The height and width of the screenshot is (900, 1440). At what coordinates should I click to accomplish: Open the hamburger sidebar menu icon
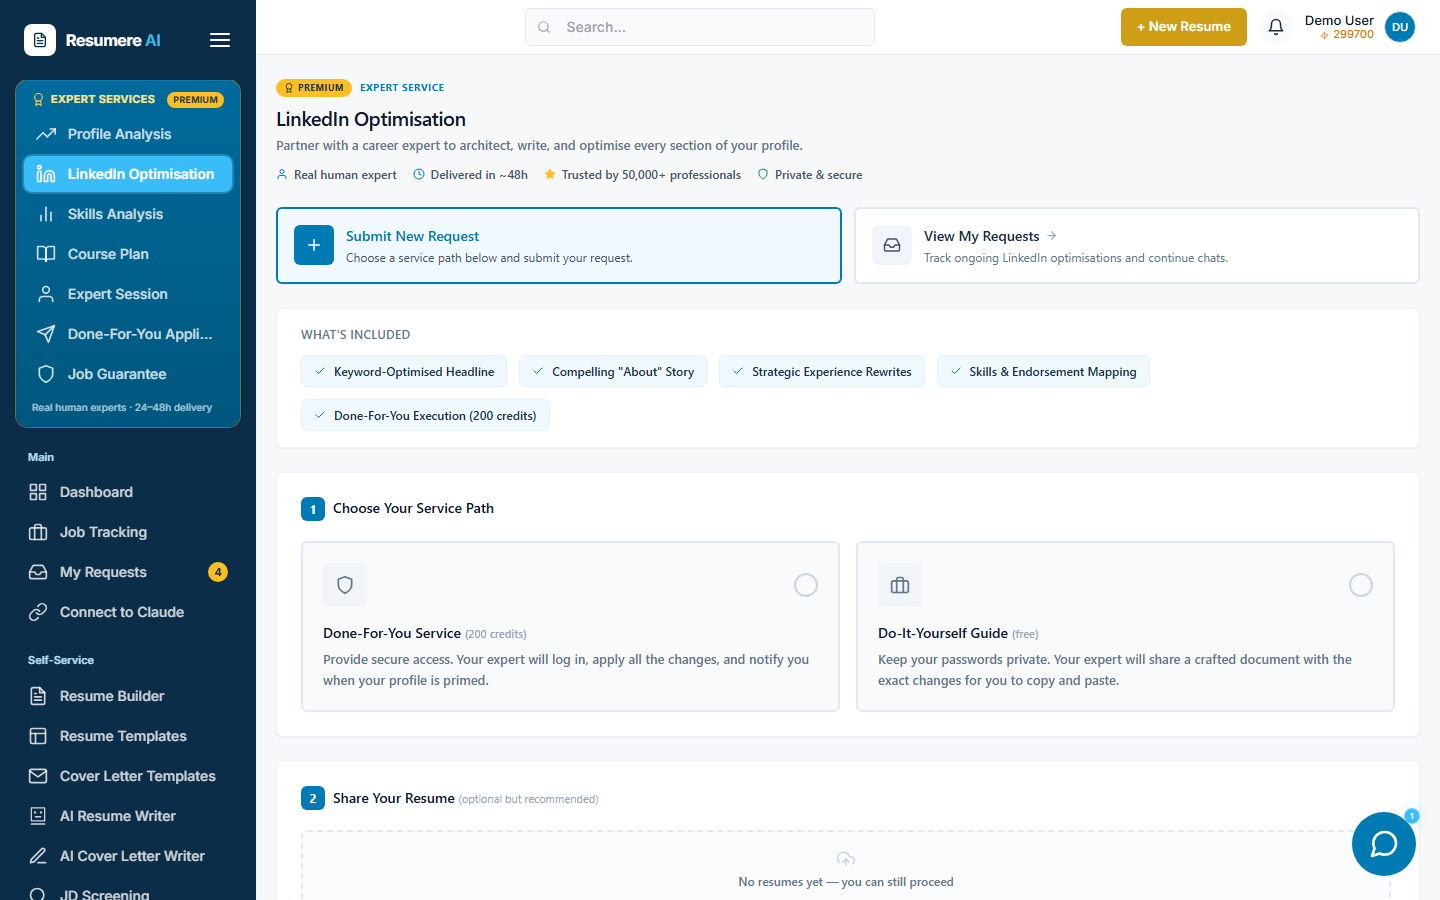[220, 40]
